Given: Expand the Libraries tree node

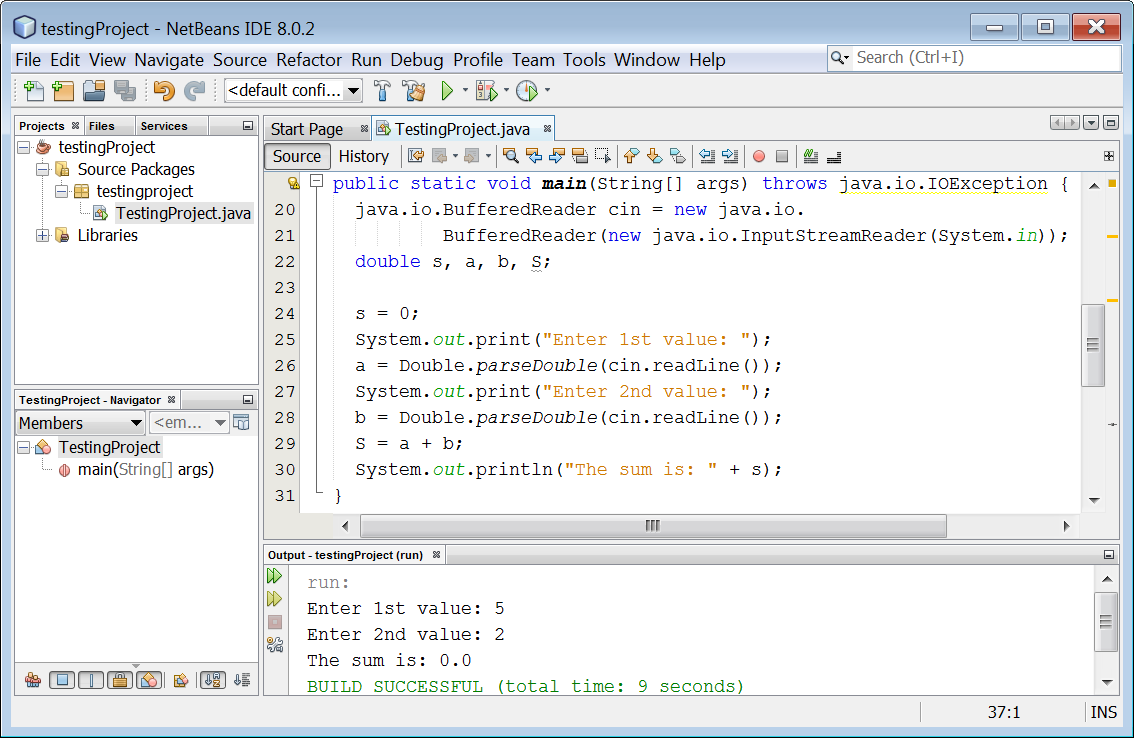Looking at the screenshot, I should pyautogui.click(x=43, y=235).
